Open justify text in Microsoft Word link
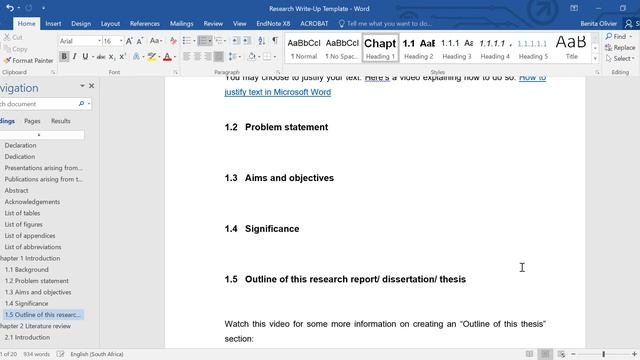 [278, 92]
